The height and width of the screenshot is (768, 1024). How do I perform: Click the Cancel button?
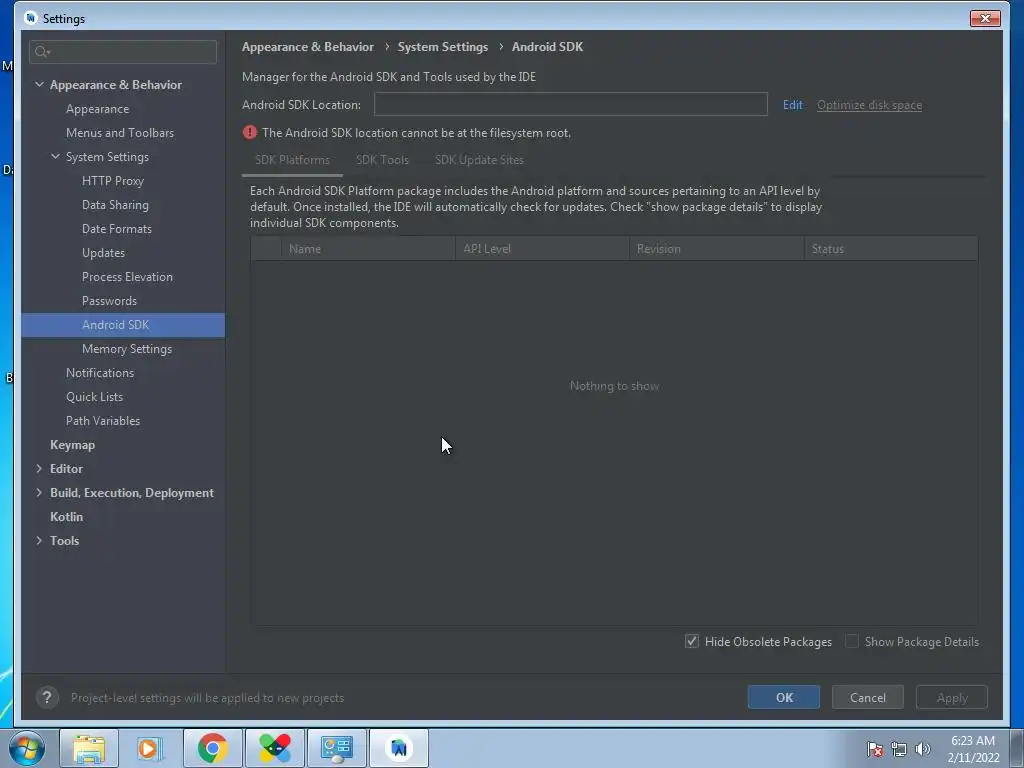[867, 697]
